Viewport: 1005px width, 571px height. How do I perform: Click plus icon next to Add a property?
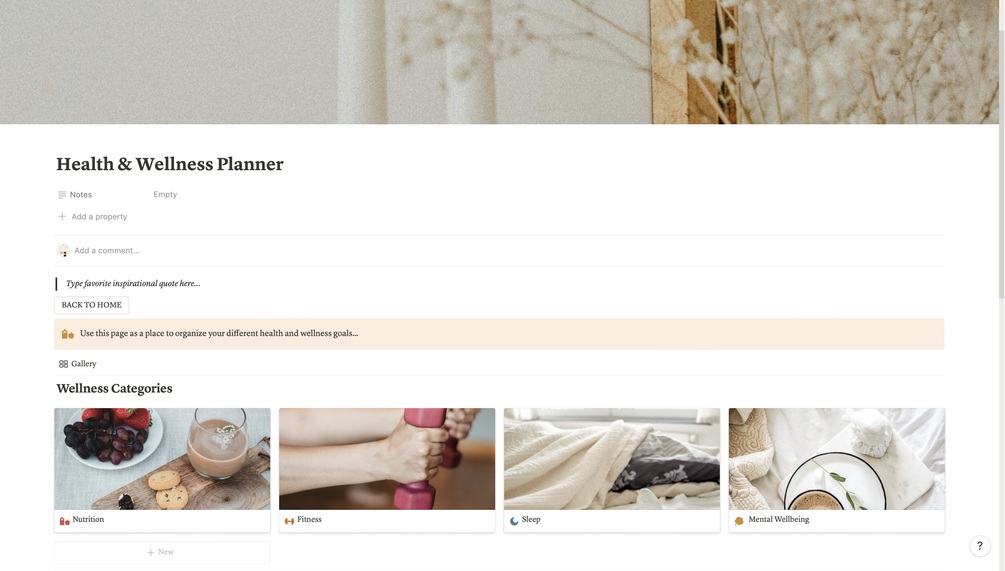(62, 217)
